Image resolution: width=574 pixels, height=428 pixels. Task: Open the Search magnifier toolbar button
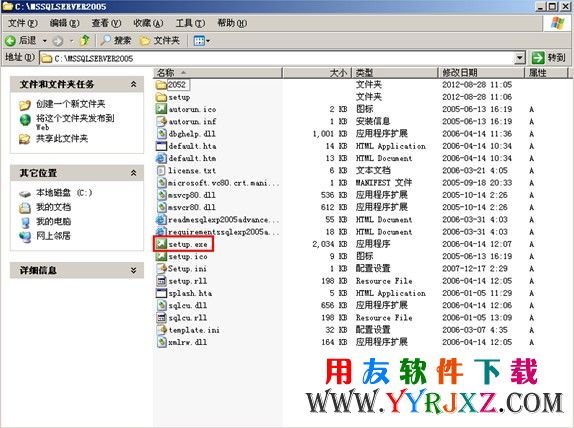point(116,40)
